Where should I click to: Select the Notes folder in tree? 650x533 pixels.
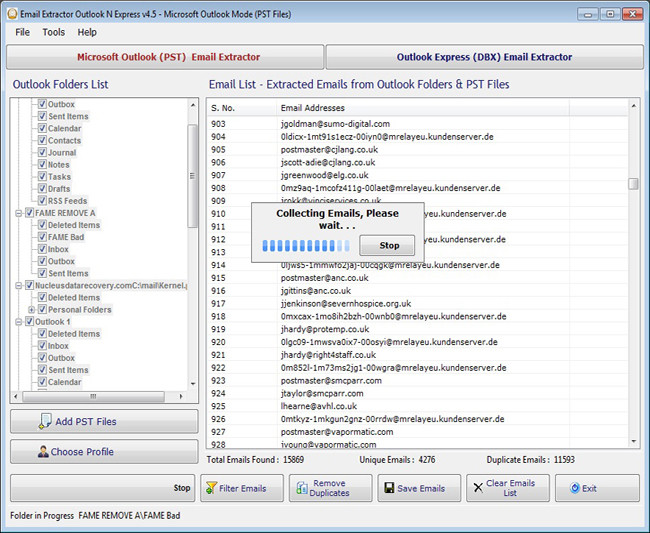pos(58,165)
